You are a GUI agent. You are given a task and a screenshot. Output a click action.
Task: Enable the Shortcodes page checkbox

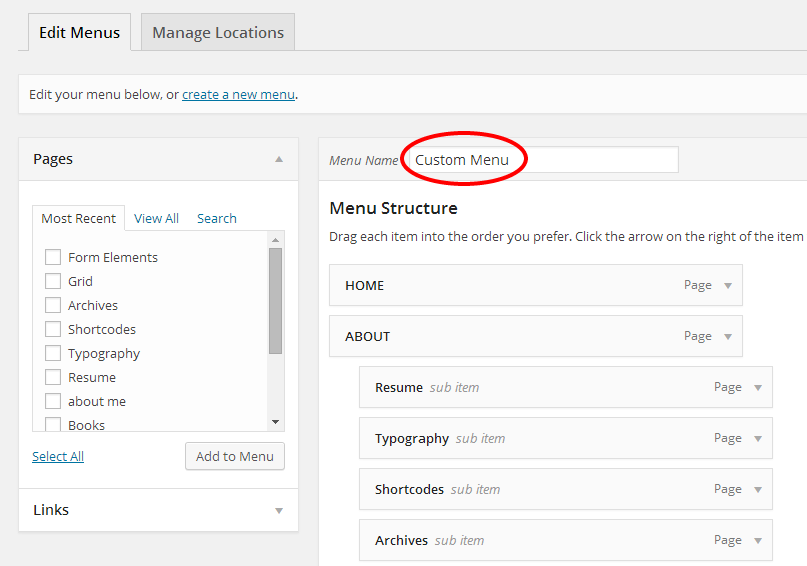click(x=53, y=329)
